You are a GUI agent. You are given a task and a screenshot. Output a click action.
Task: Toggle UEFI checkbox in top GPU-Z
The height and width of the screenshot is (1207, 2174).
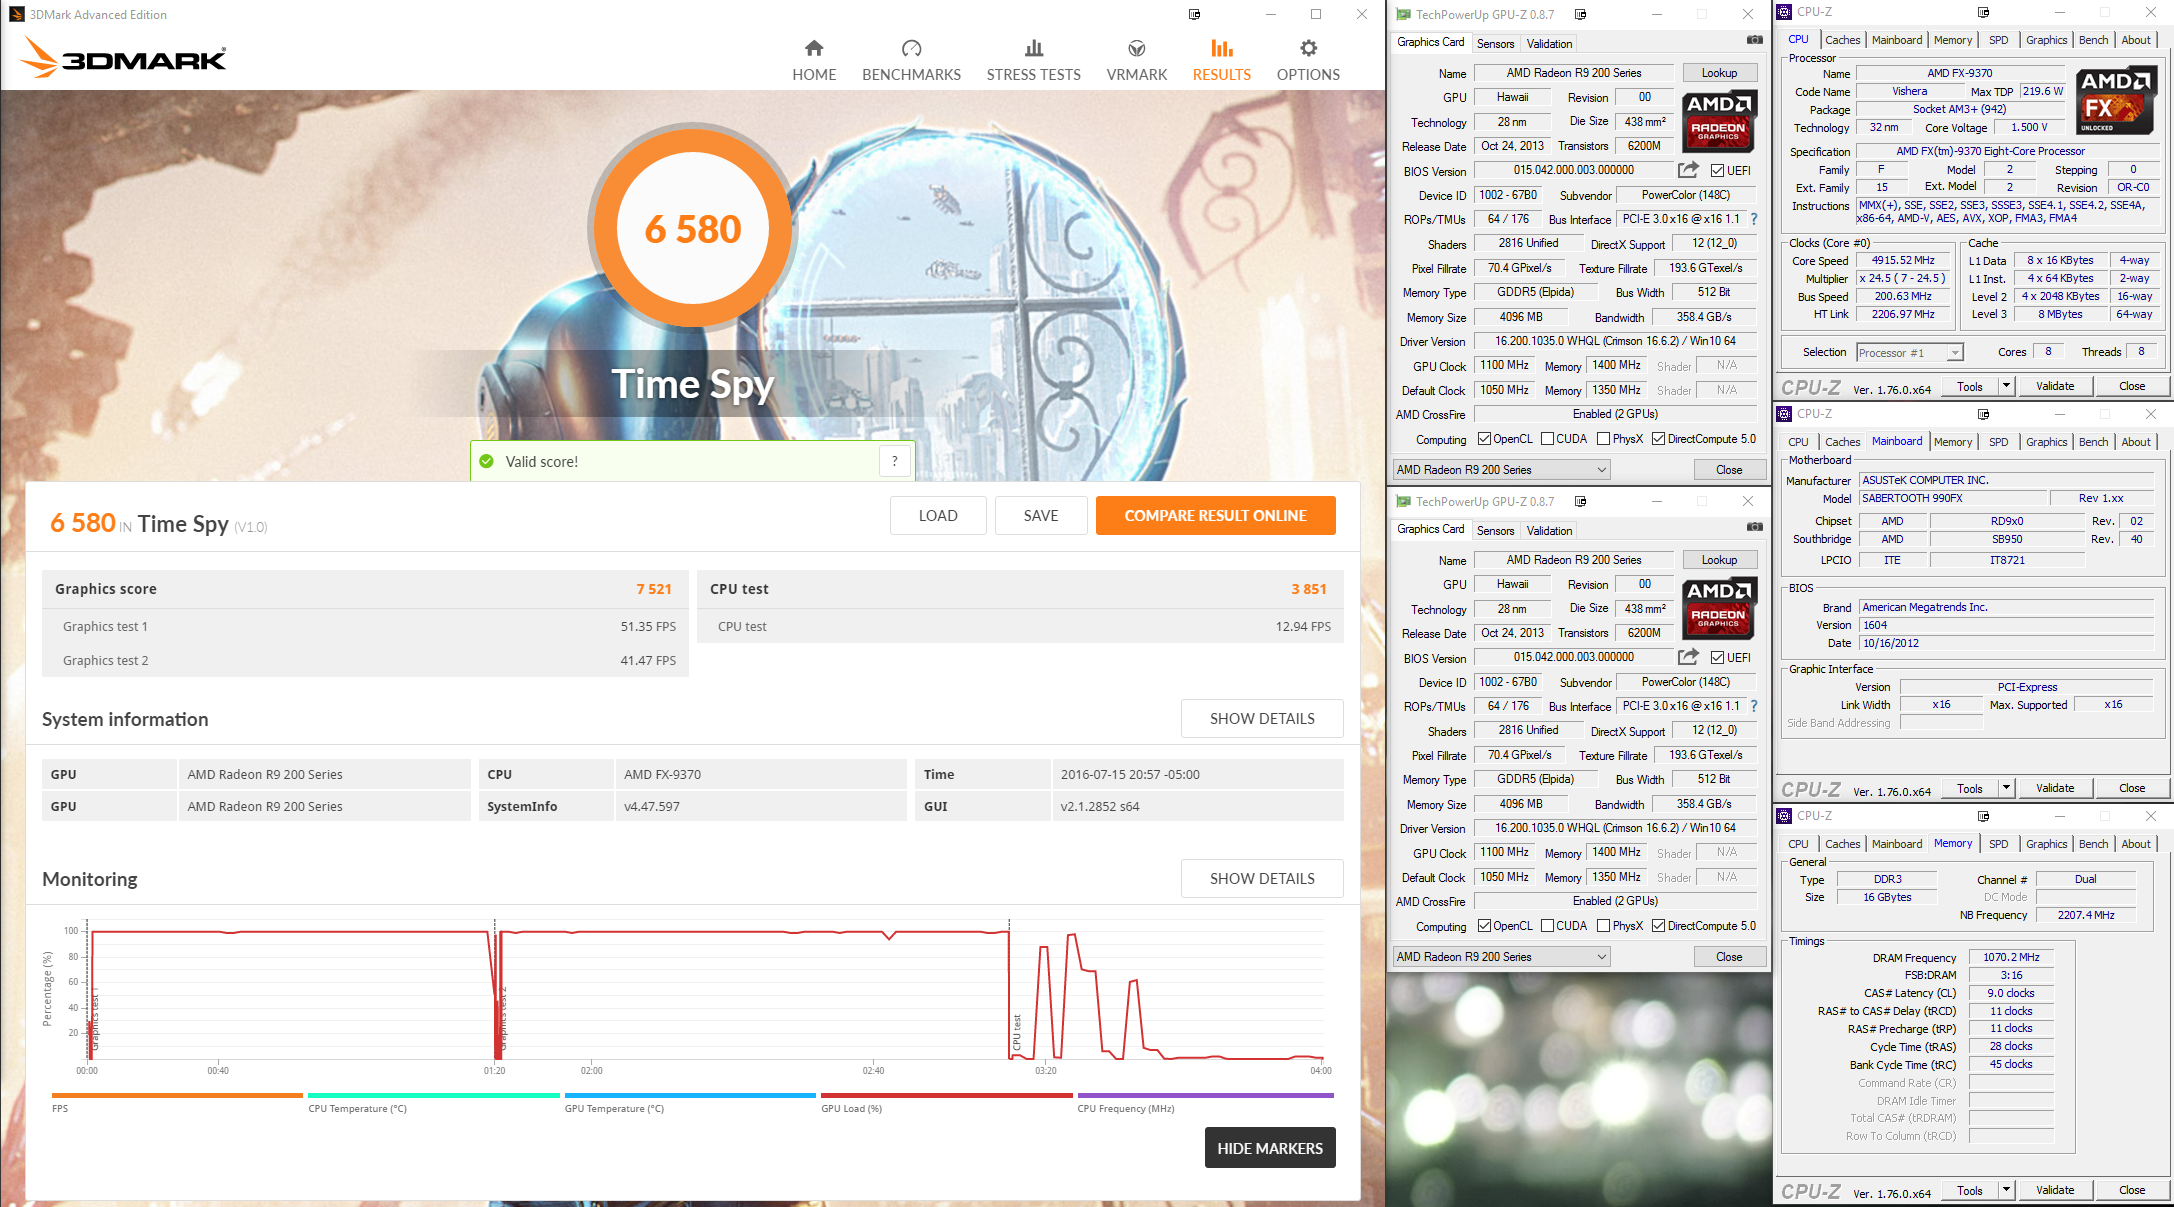coord(1717,171)
